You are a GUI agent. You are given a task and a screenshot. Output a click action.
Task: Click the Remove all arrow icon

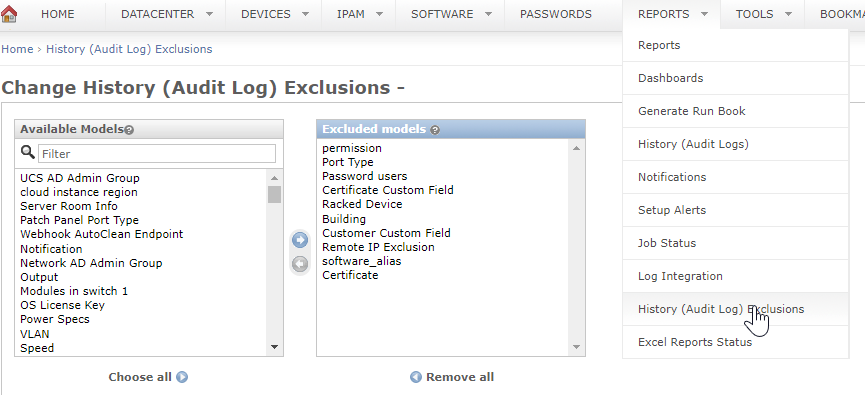416,377
